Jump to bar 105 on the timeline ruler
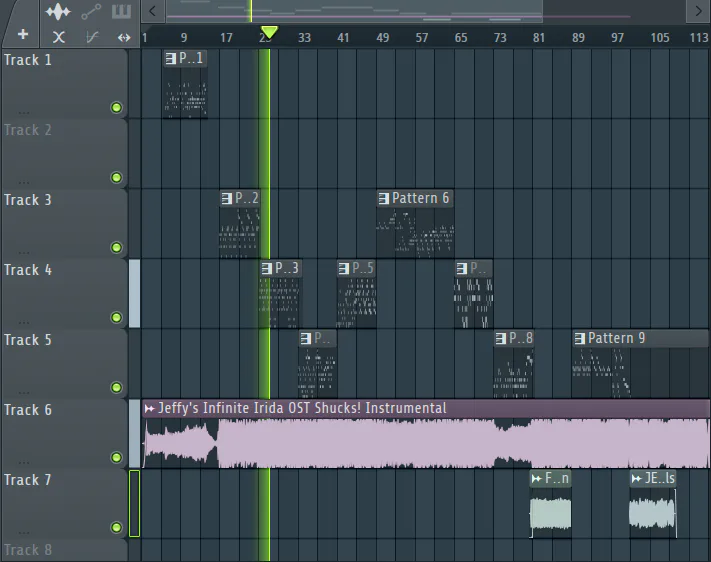Screen dimensions: 711x562 [x=660, y=38]
